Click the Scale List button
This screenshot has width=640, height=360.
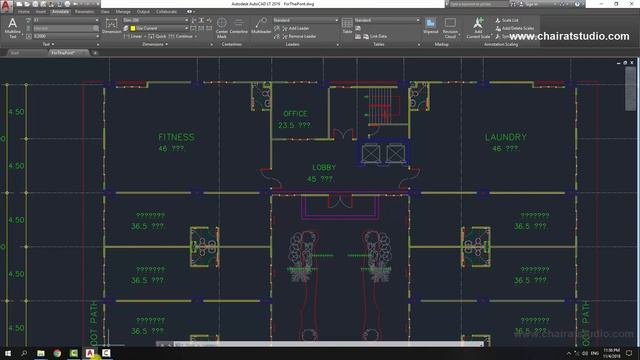coord(507,20)
